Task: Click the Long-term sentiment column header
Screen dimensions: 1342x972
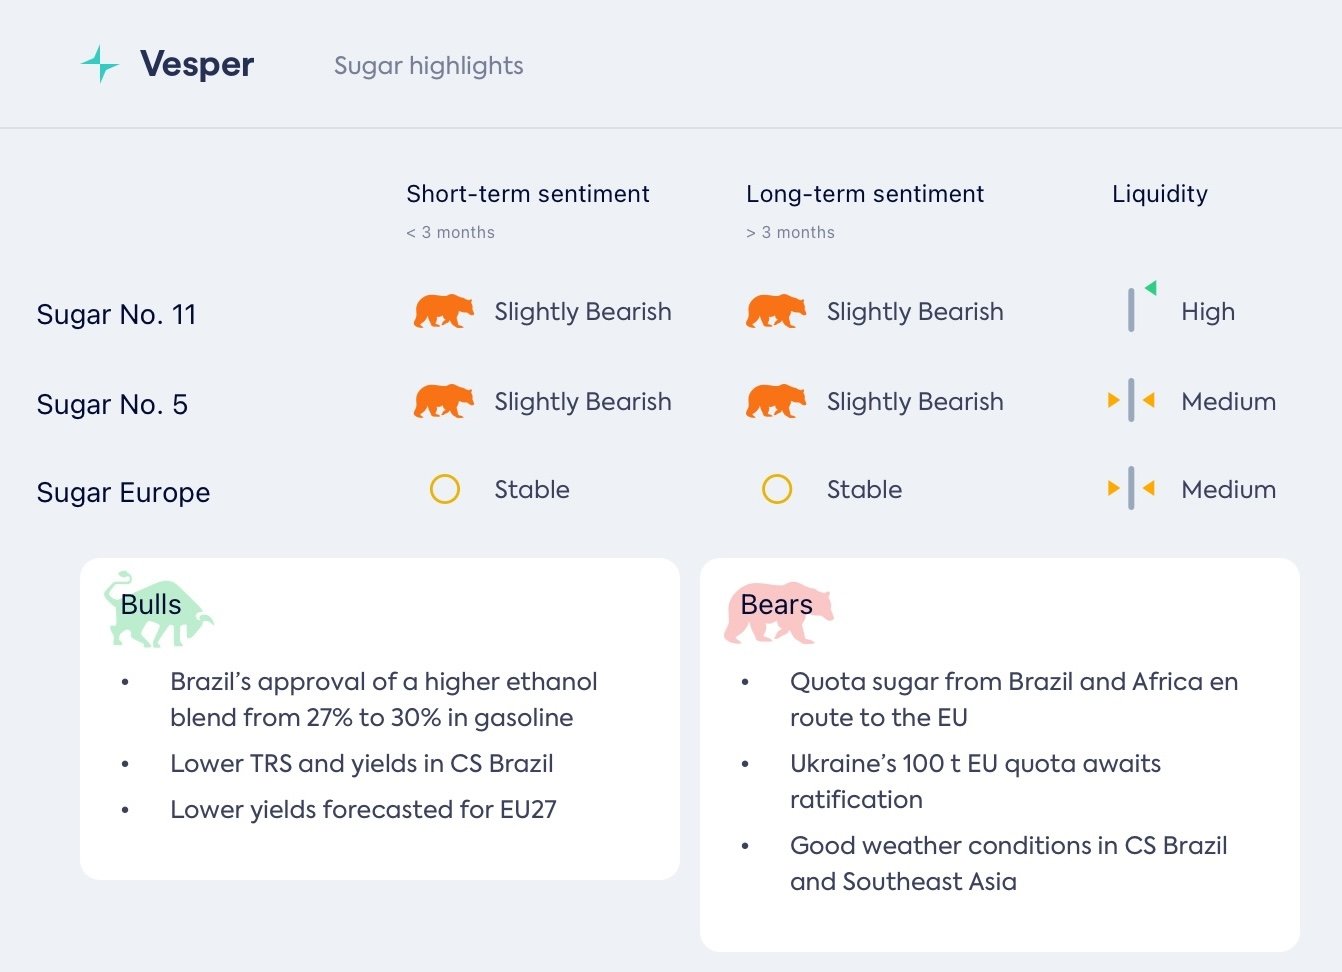Action: [865, 194]
